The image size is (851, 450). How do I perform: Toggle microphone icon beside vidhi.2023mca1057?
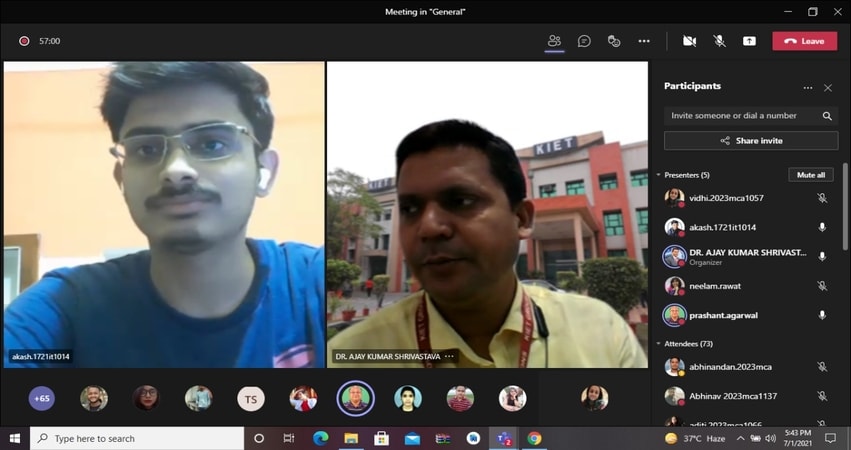tap(822, 198)
